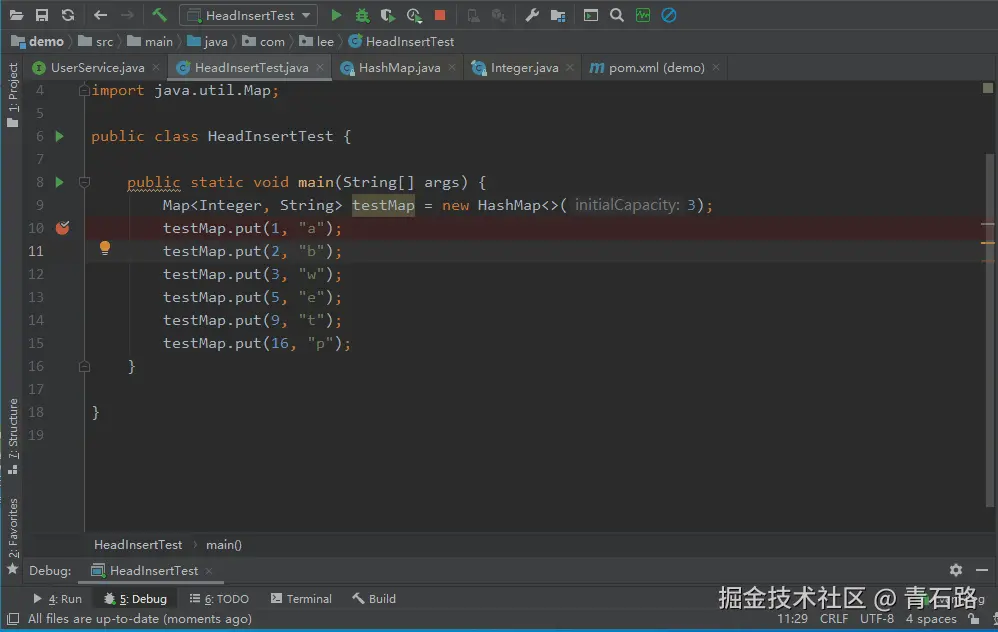Collapse main method fold marker at line 8
The height and width of the screenshot is (632, 998).
coord(84,183)
